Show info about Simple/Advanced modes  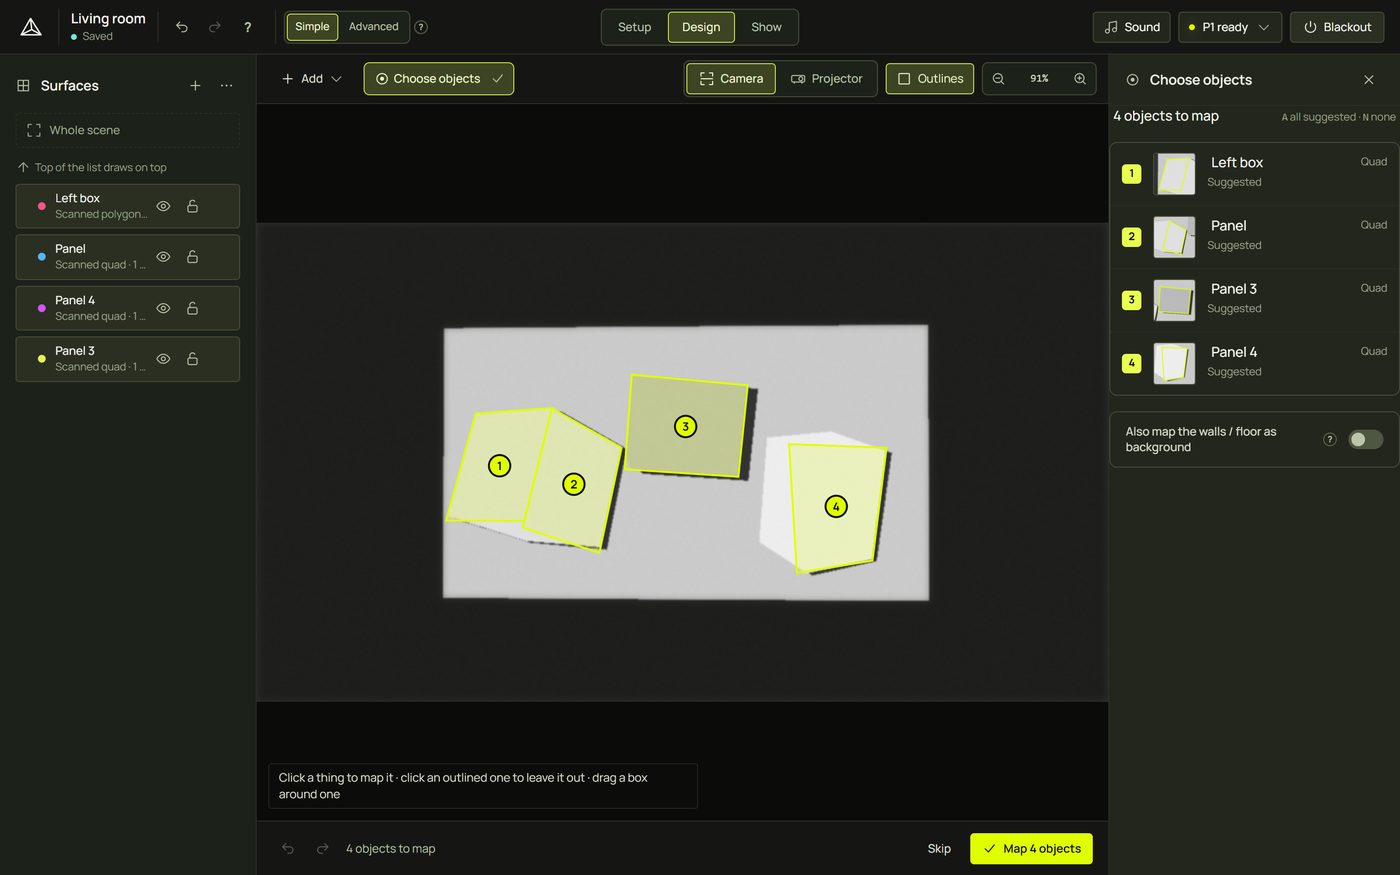(x=421, y=27)
